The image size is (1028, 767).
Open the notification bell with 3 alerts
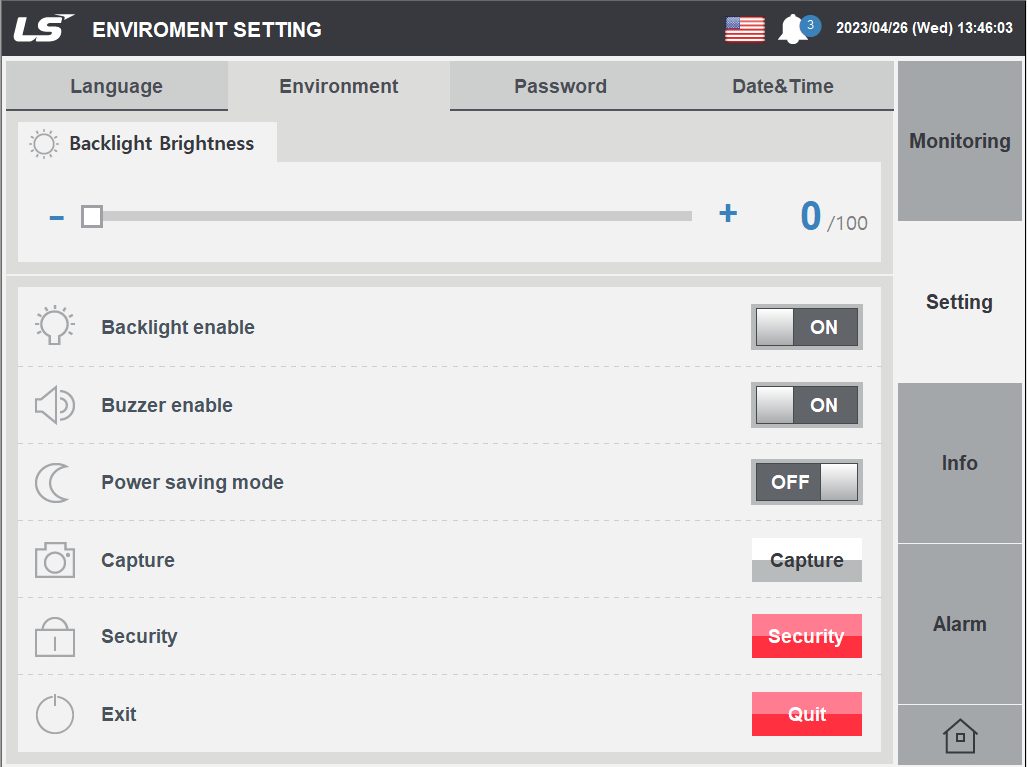[x=795, y=28]
